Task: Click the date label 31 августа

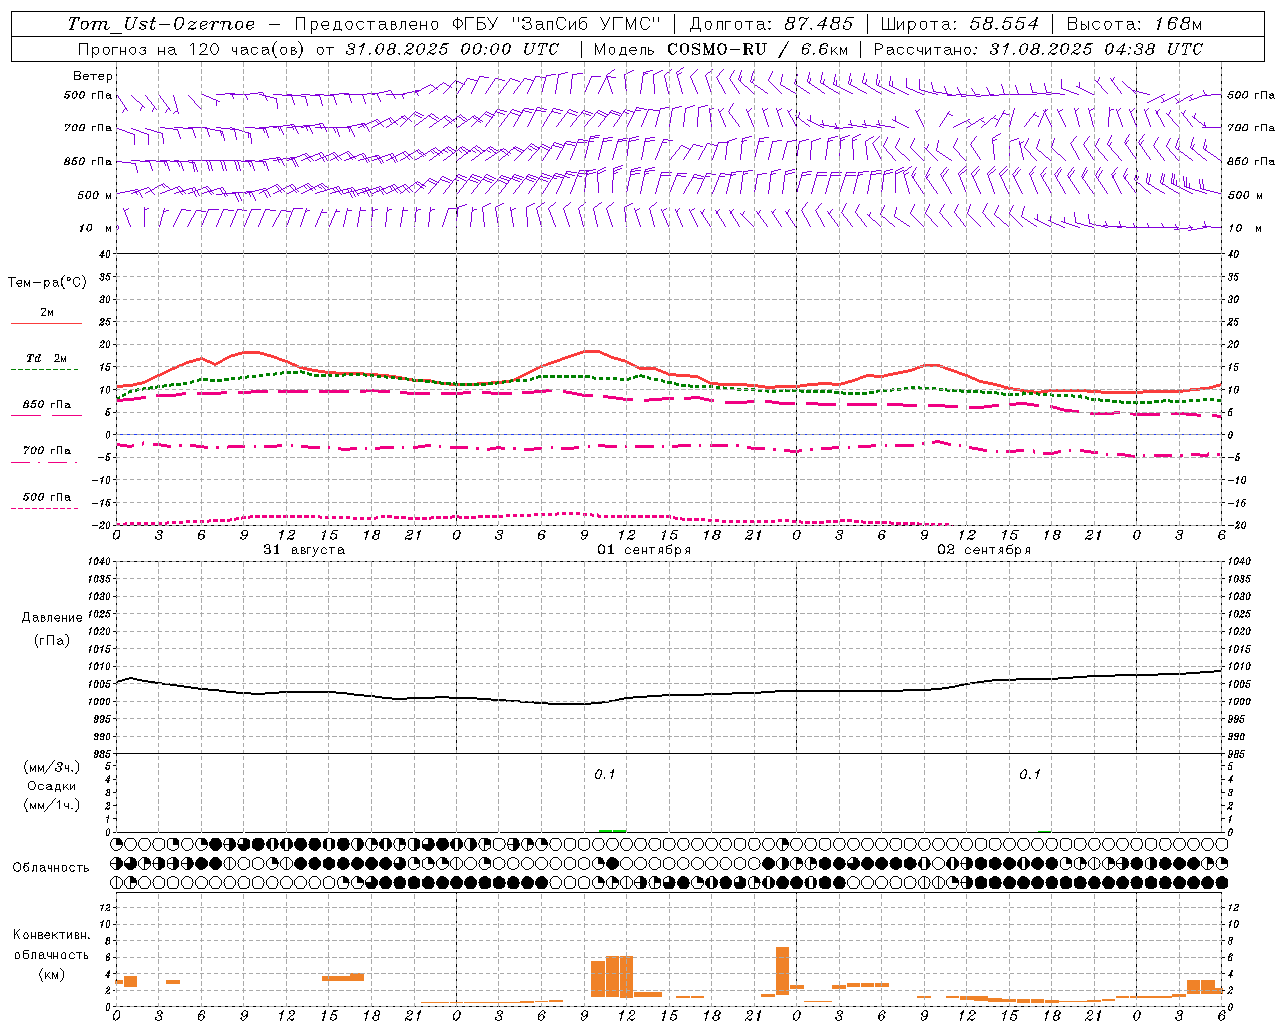Action: click(x=304, y=550)
